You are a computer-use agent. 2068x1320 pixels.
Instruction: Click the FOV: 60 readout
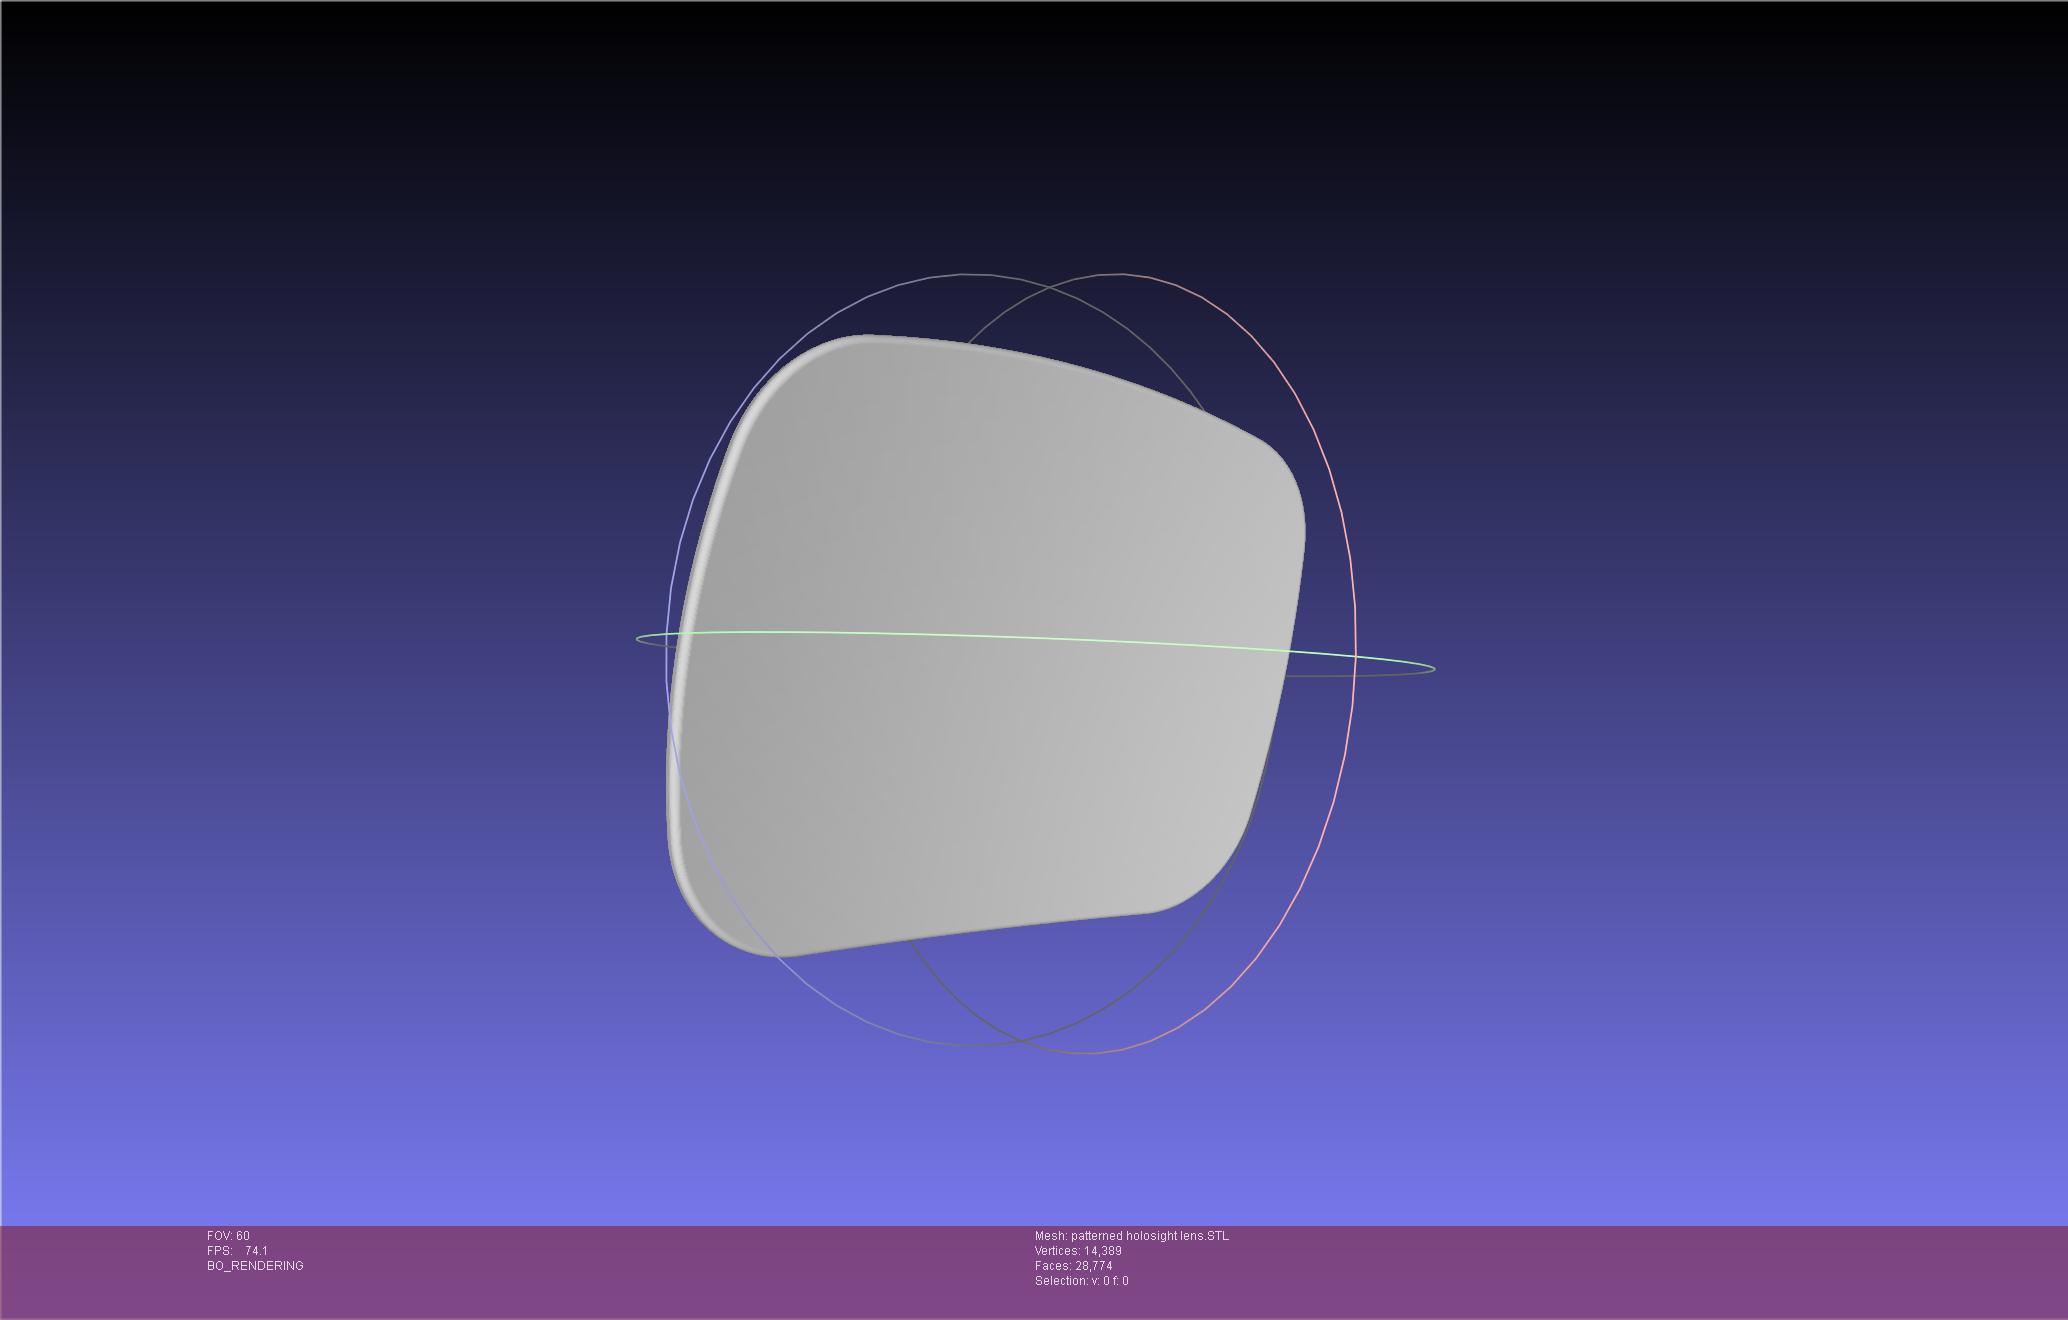tap(228, 1236)
